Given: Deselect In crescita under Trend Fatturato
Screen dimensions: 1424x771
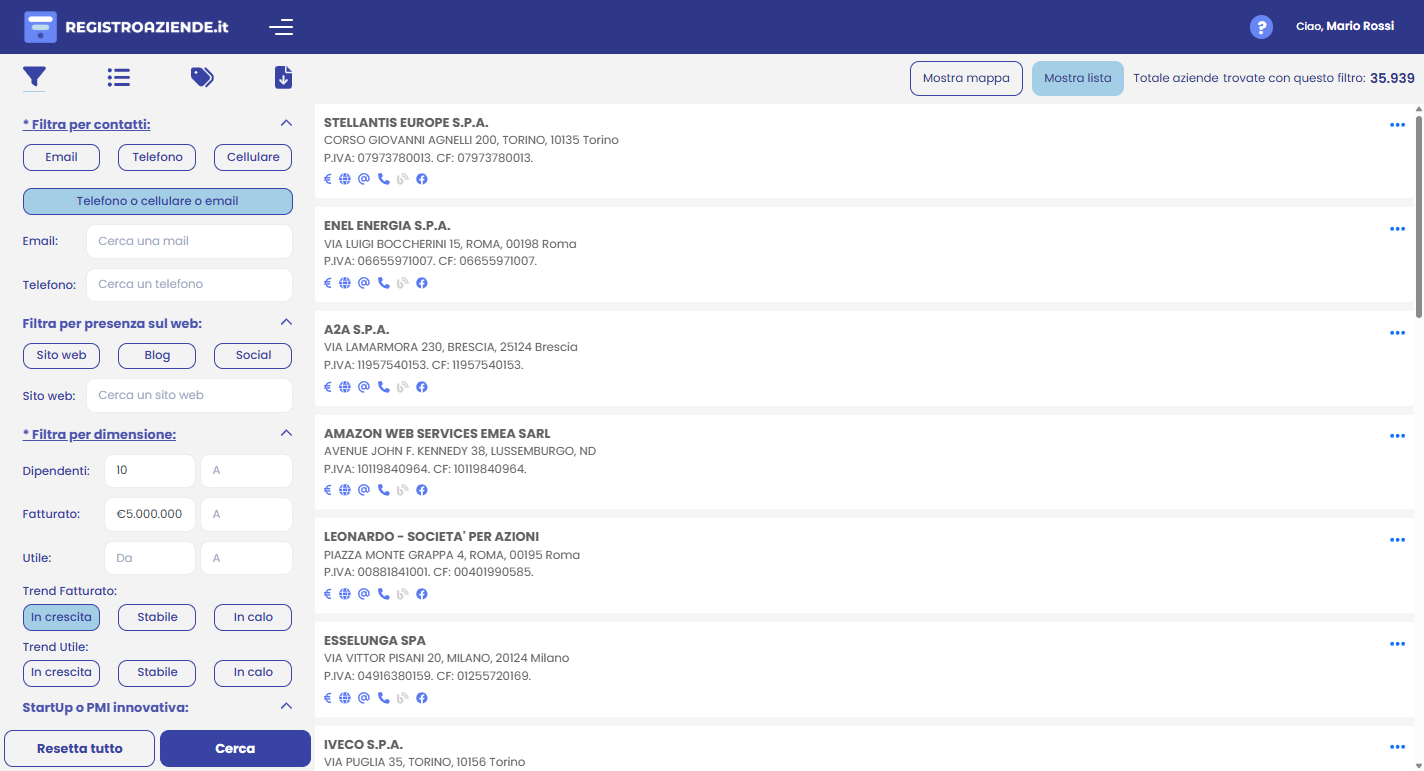Looking at the screenshot, I should 61,617.
